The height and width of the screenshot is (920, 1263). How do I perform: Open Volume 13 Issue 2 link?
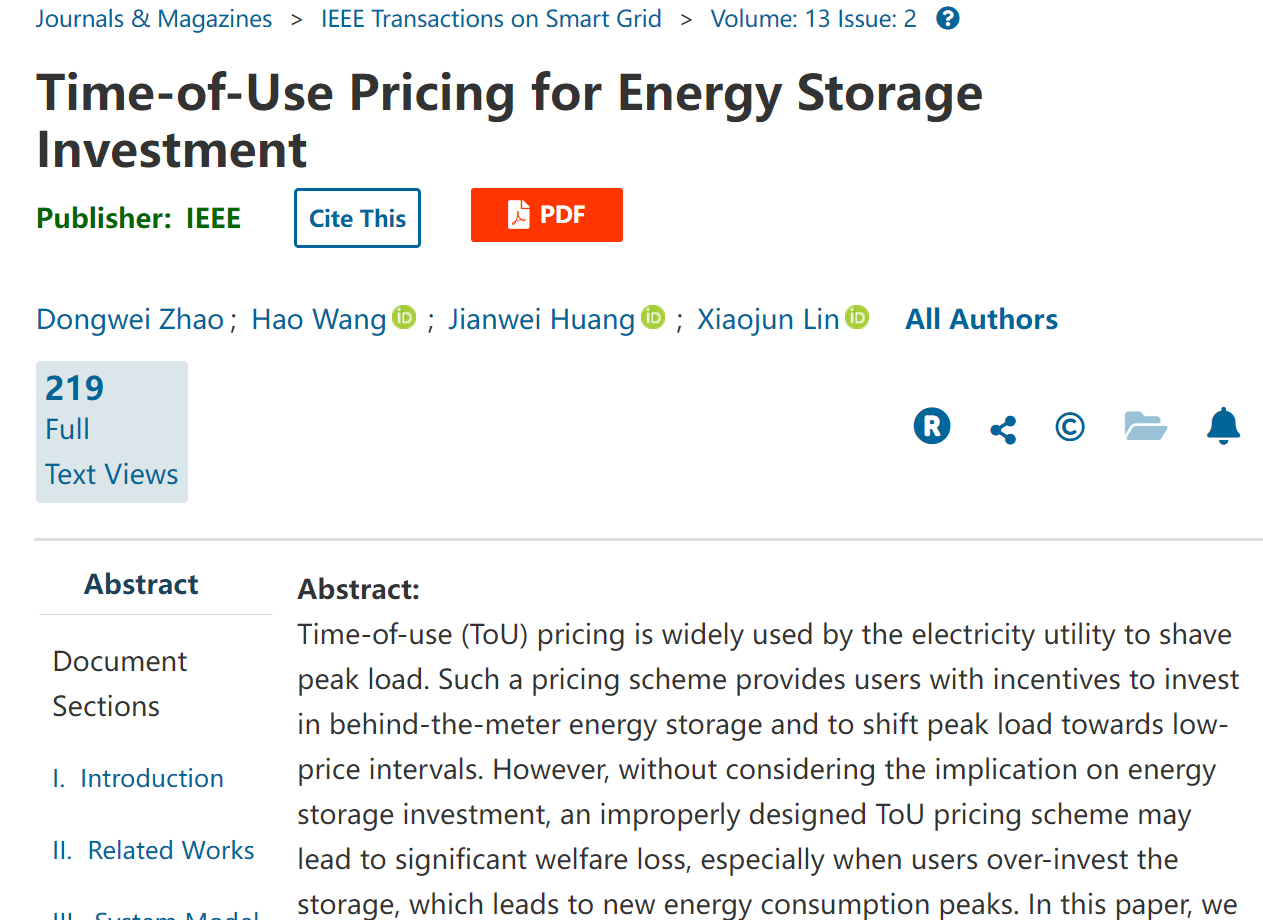[x=813, y=19]
